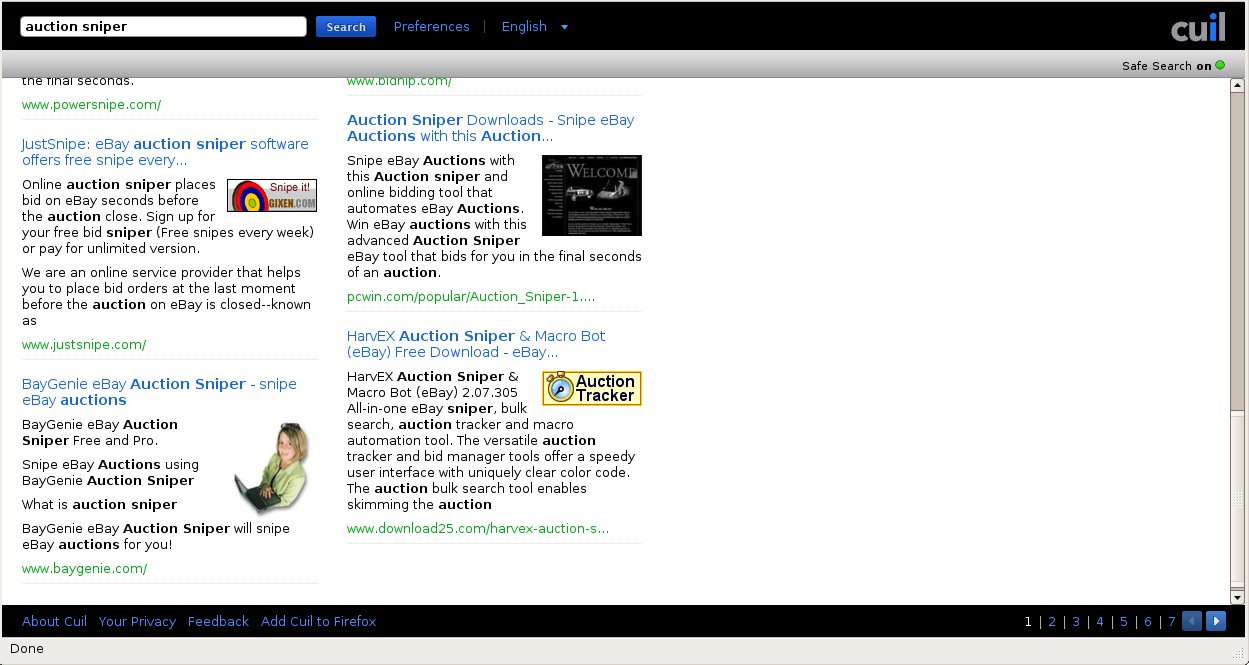
Task: Click the Search button
Action: coord(346,27)
